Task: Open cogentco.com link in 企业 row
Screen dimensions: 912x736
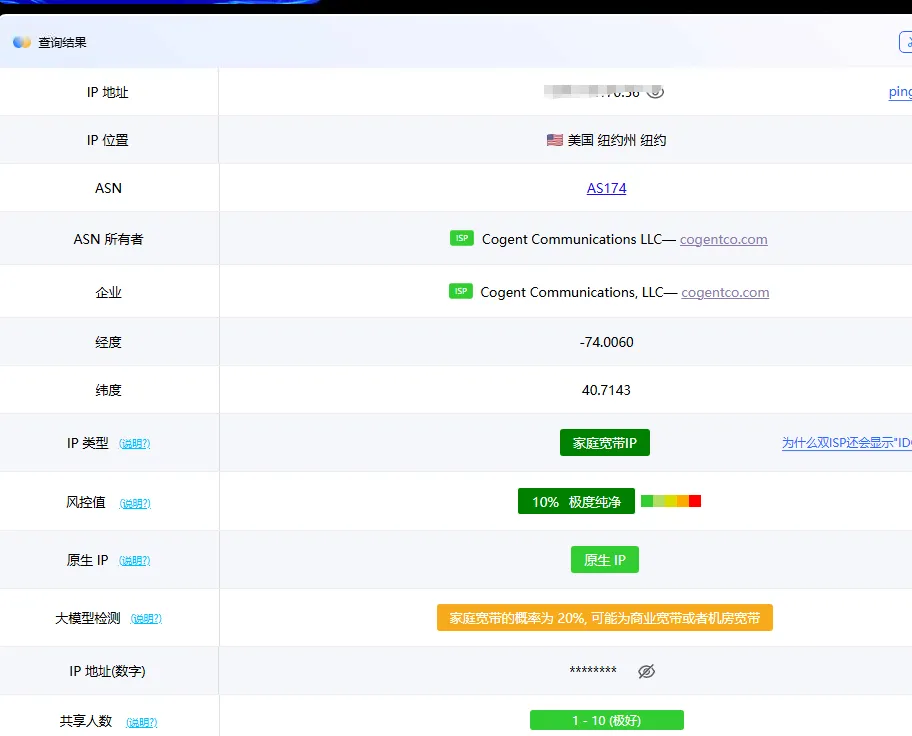Action: coord(725,293)
